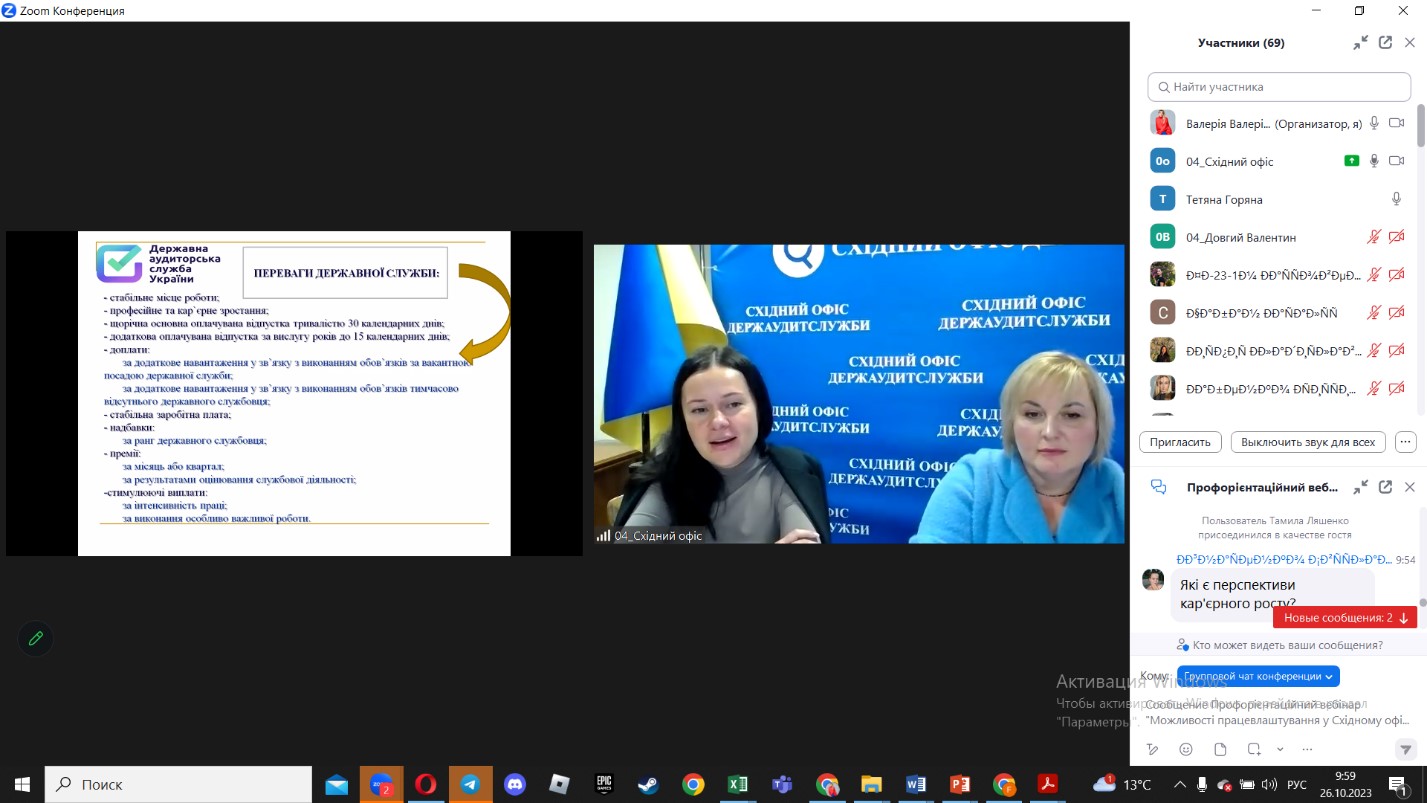
Task: Open Word from taskbar
Action: point(915,784)
